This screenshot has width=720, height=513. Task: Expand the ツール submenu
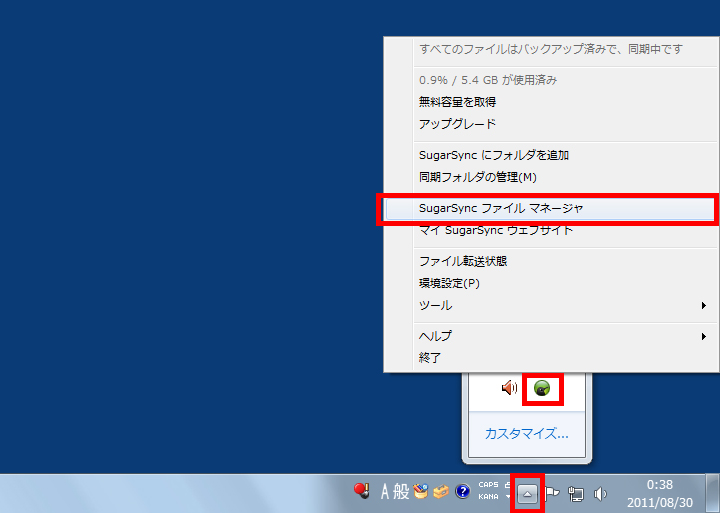[x=551, y=305]
